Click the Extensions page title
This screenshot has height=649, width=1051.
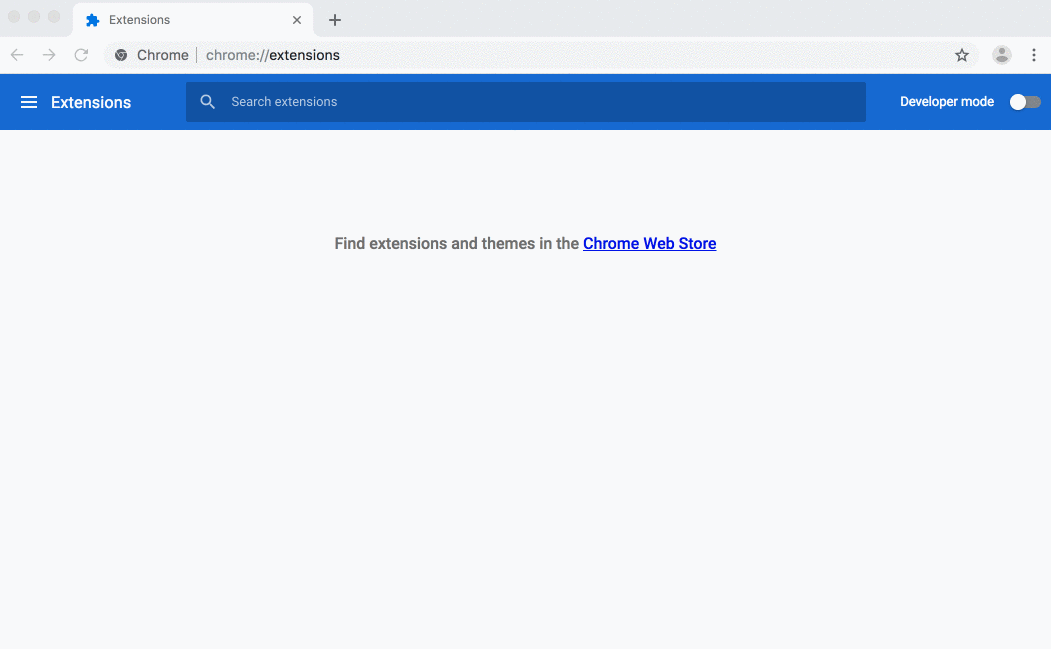point(91,103)
